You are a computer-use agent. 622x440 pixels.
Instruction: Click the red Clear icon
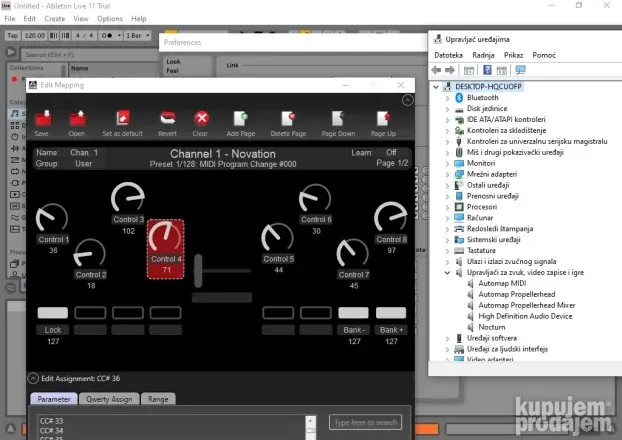click(x=202, y=118)
